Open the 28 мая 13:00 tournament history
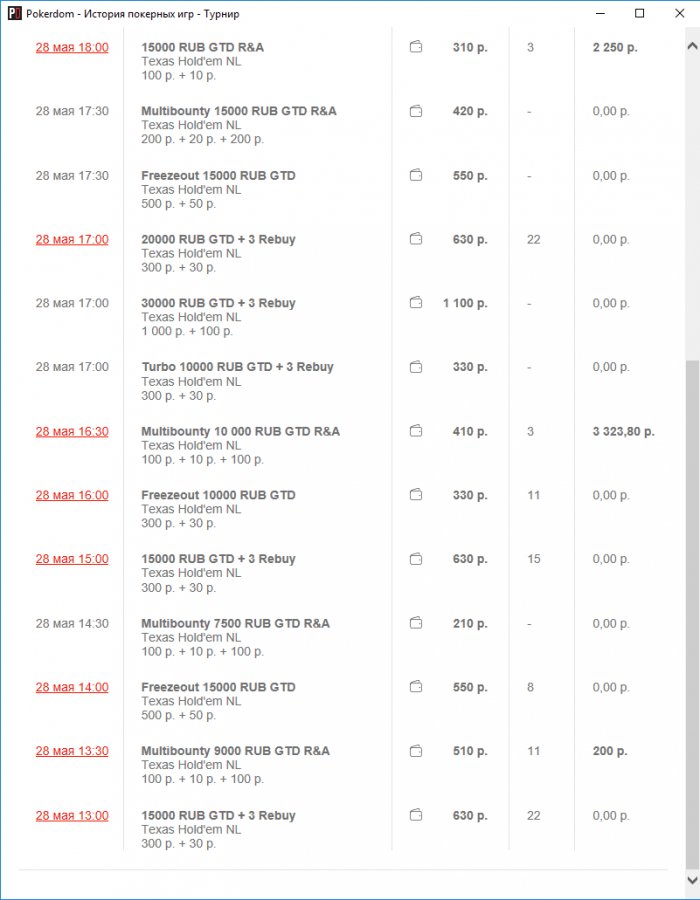700x900 pixels. pos(72,815)
